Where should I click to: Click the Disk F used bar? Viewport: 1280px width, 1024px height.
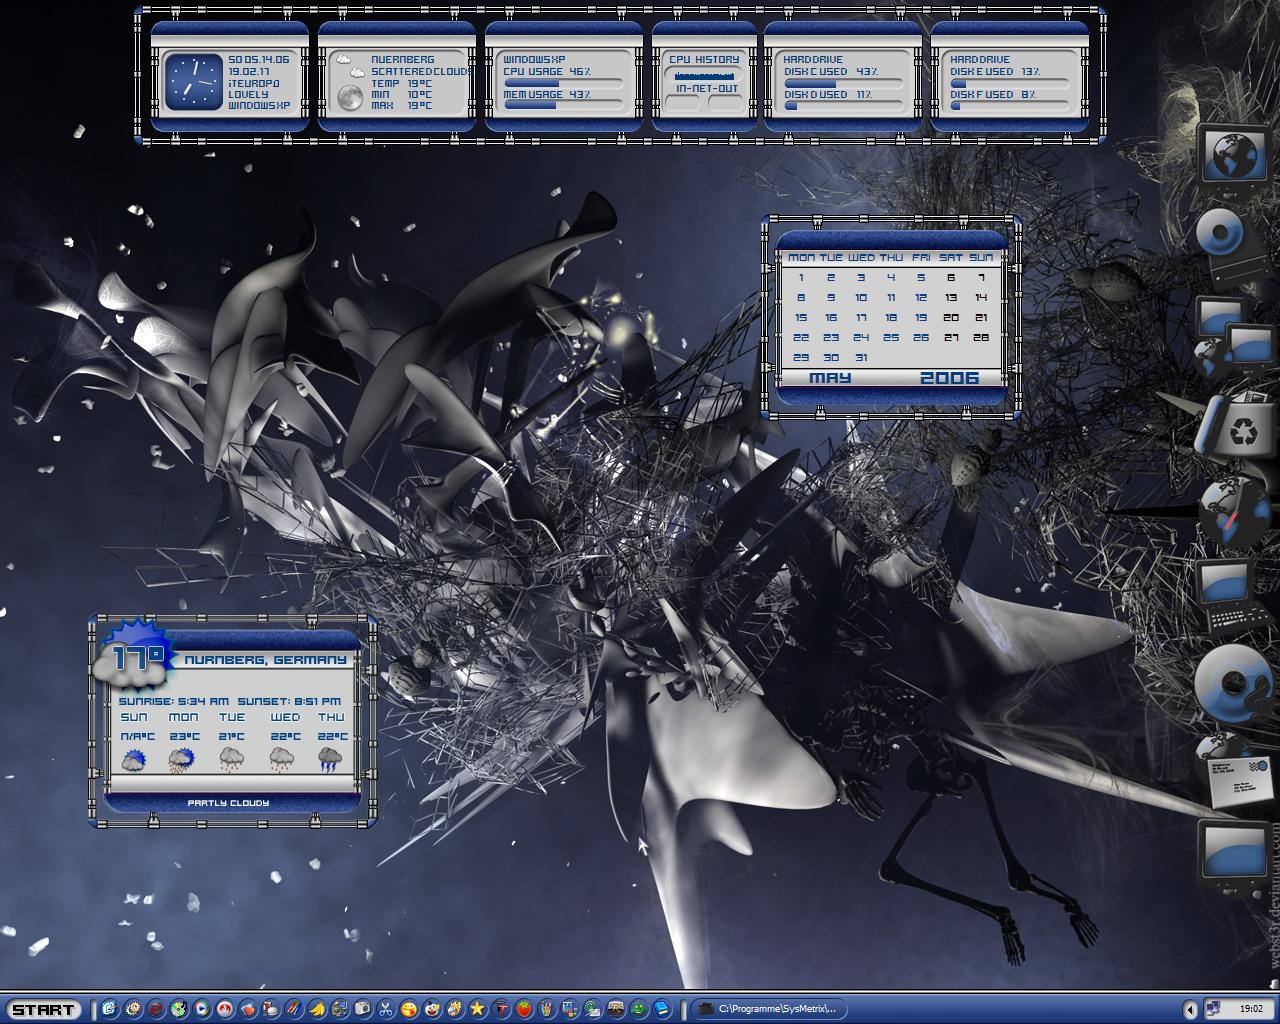(1010, 104)
